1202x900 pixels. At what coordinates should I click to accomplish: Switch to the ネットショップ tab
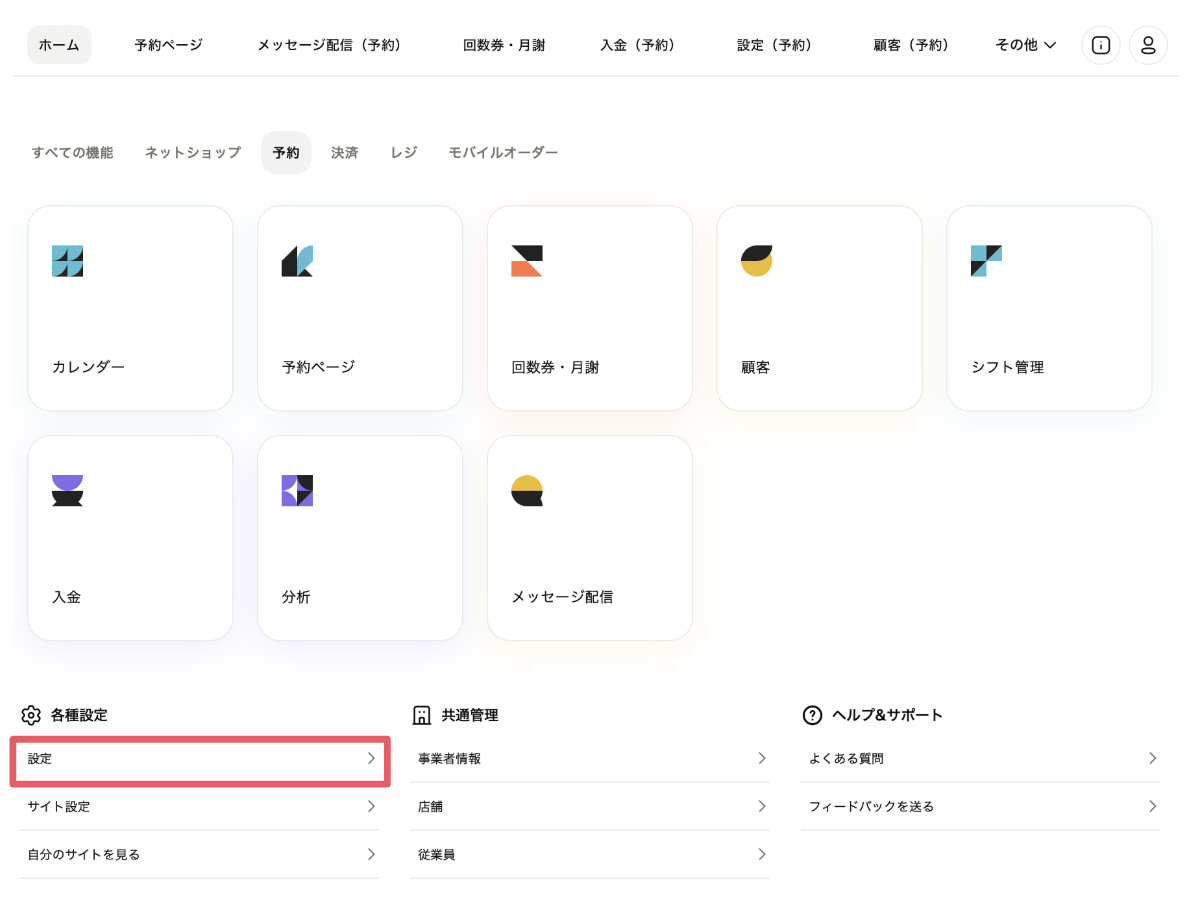click(193, 153)
